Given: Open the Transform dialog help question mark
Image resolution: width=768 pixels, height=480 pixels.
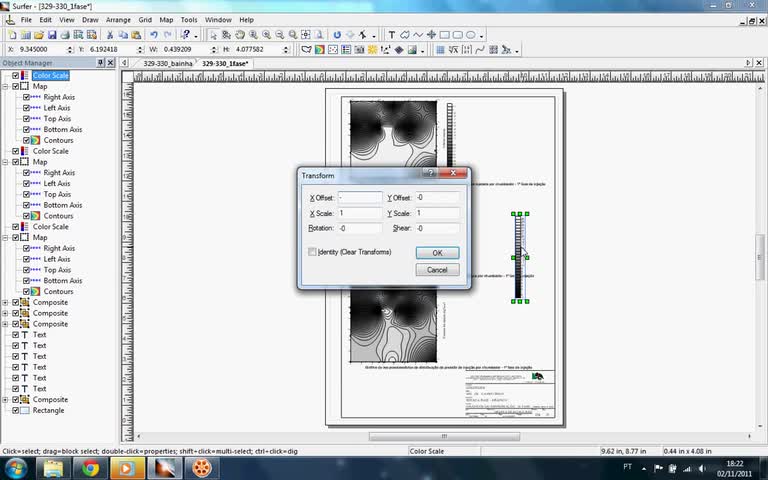Looking at the screenshot, I should tap(431, 174).
